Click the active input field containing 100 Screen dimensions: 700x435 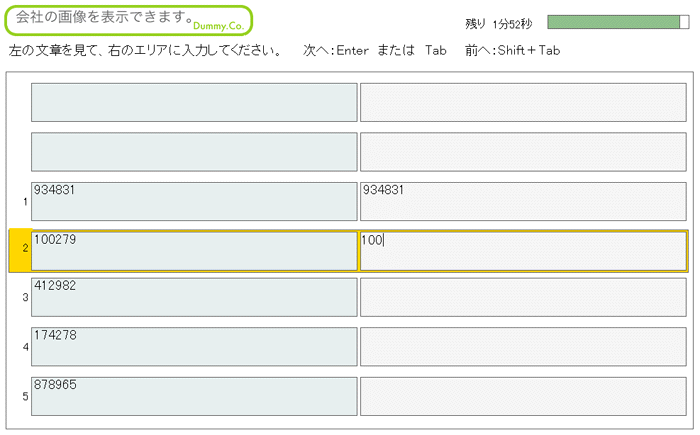pyautogui.click(x=523, y=251)
